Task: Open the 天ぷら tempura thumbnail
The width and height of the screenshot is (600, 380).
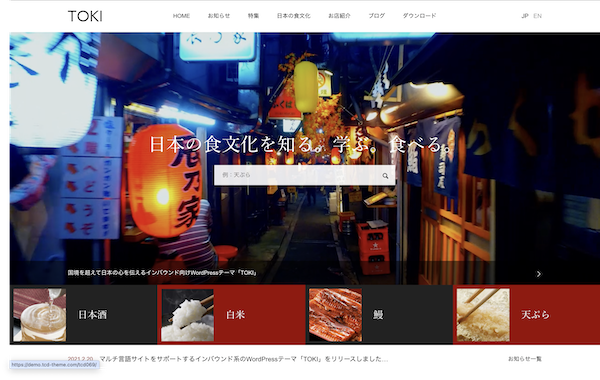Action: click(483, 315)
